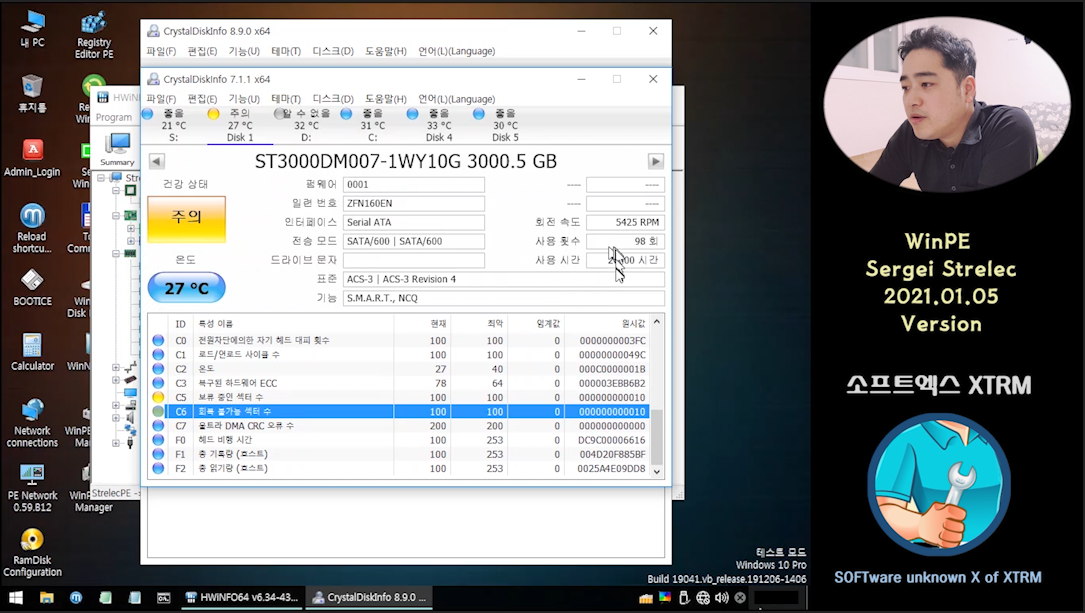Image resolution: width=1085 pixels, height=613 pixels.
Task: Show the next disk with right arrow
Action: [x=655, y=161]
